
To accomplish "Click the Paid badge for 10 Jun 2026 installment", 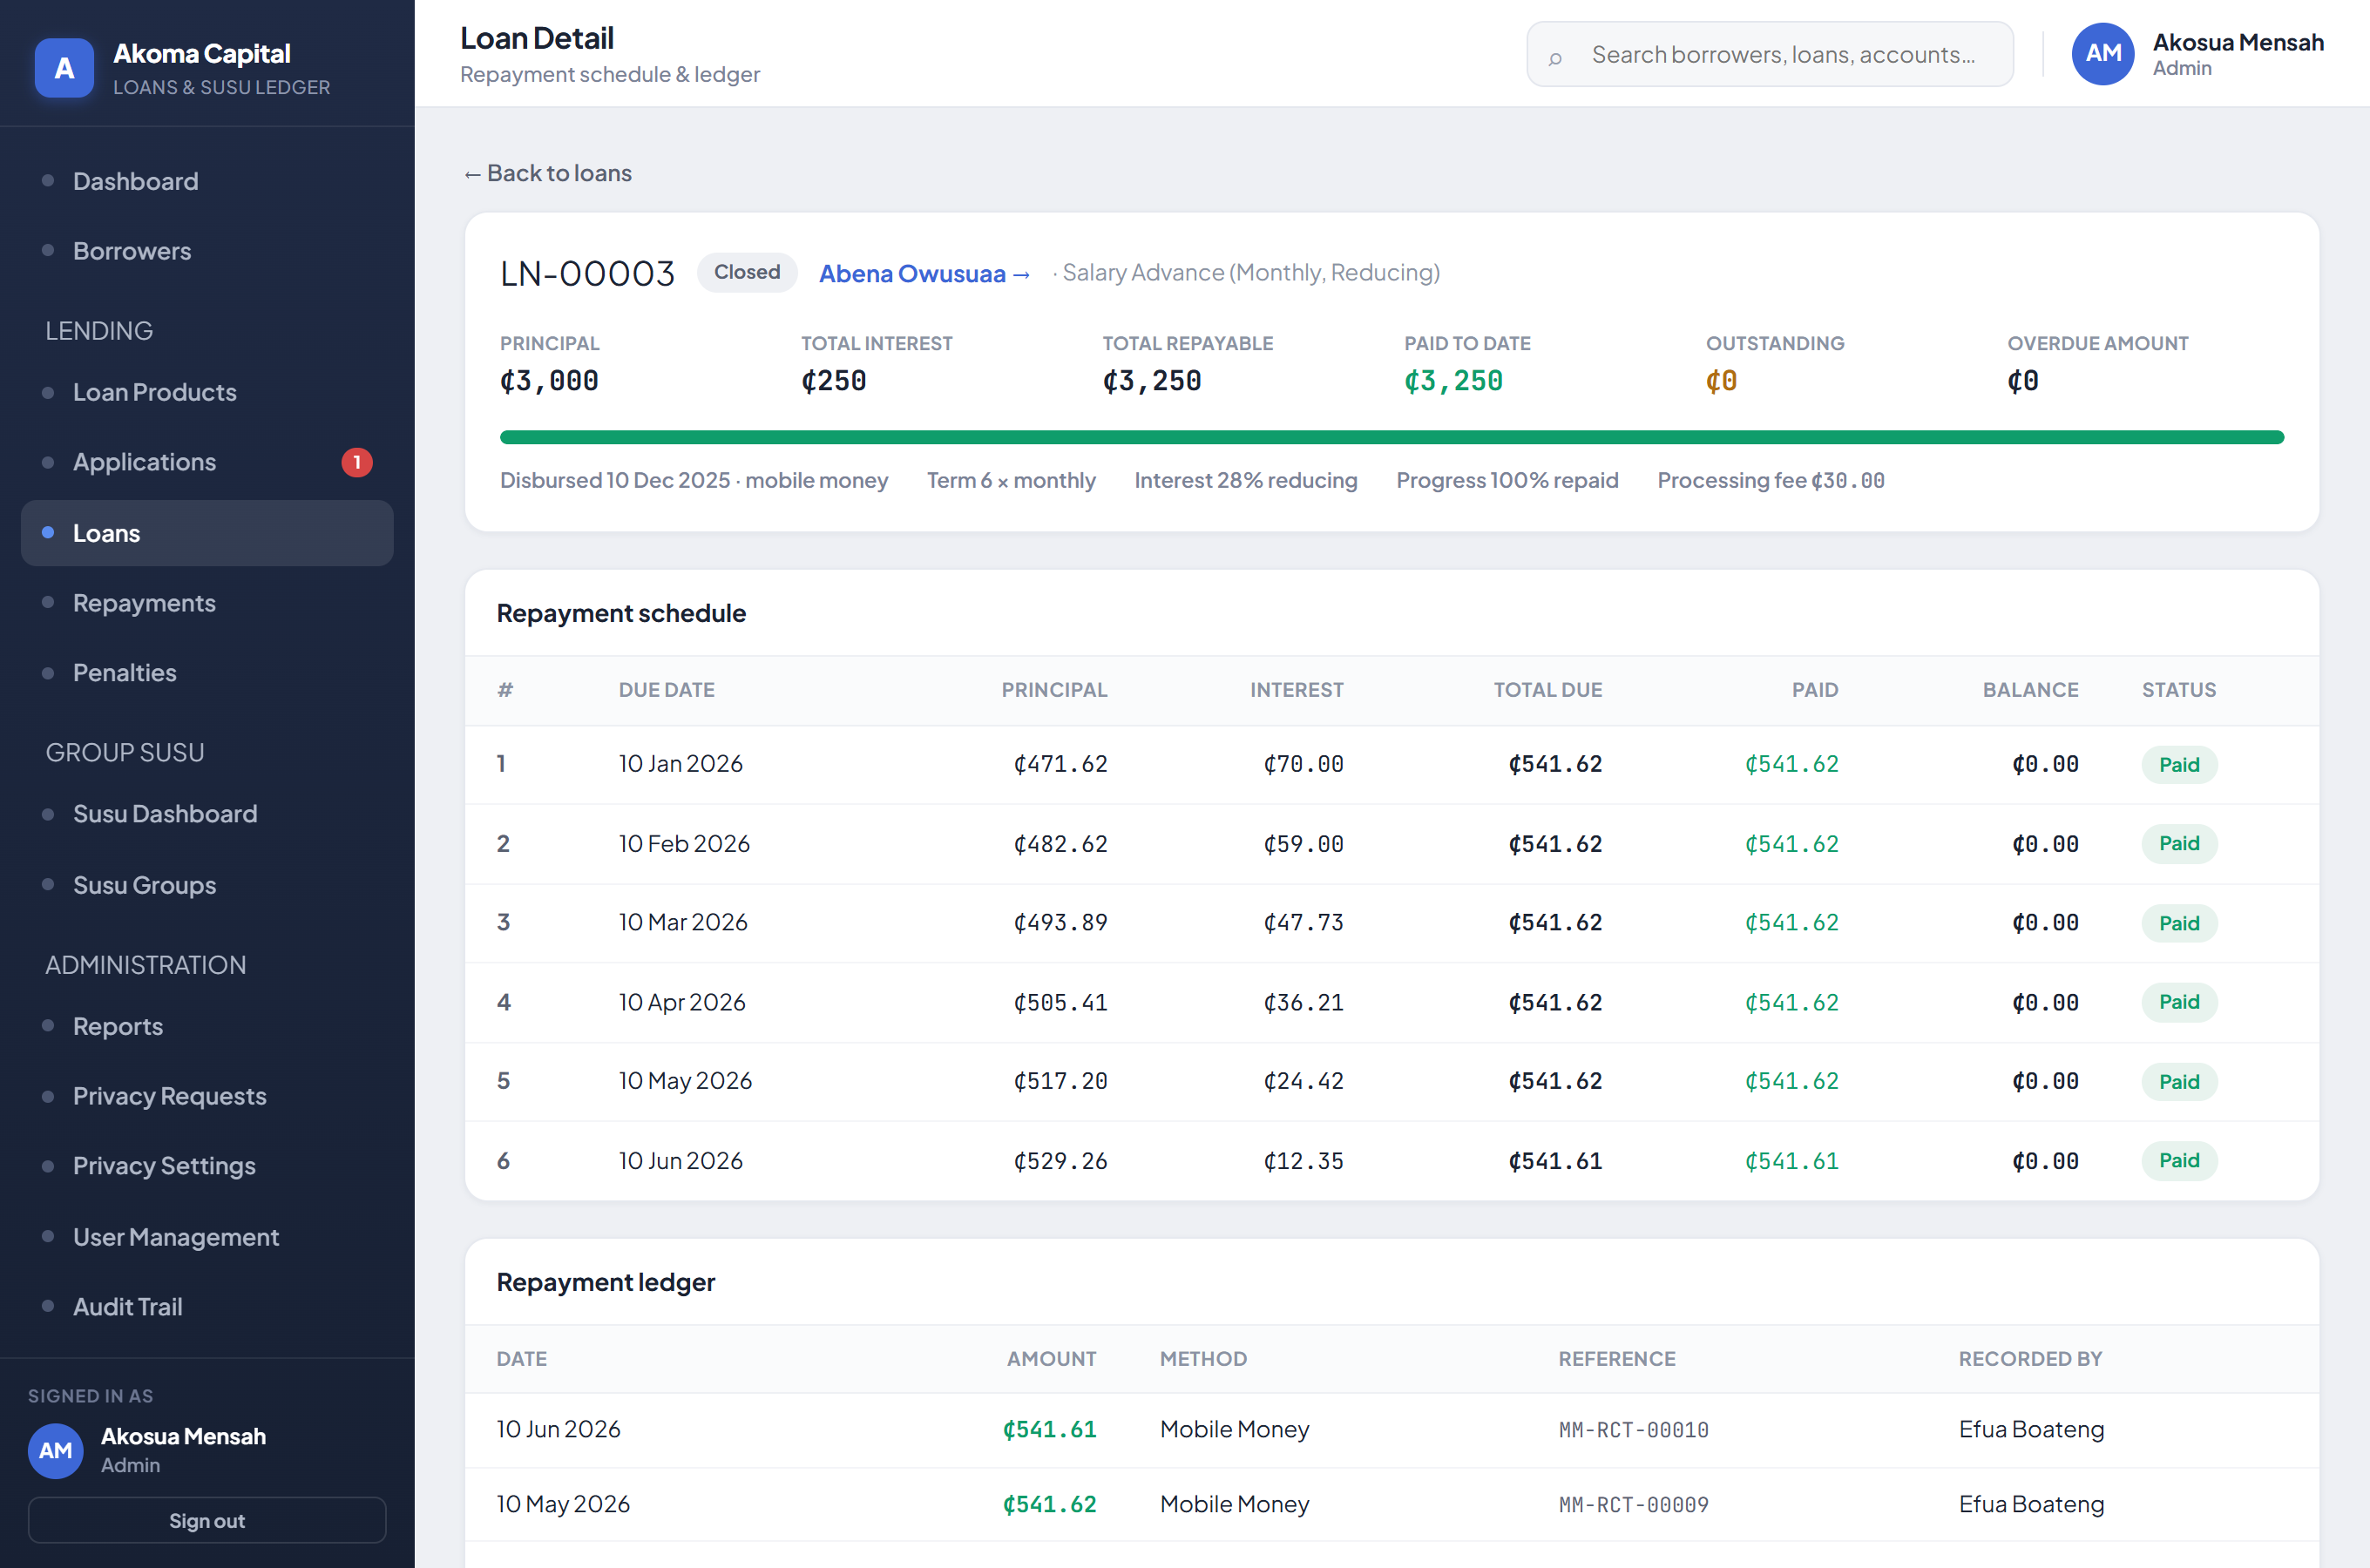I will [2179, 1161].
